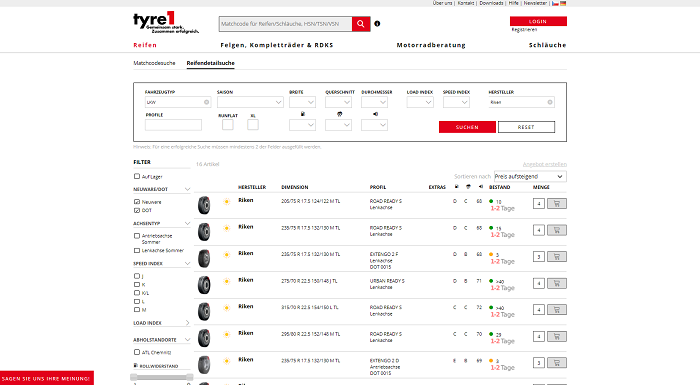This screenshot has width=700, height=385.
Task: Open Angebot erstellen link
Action: click(x=545, y=164)
